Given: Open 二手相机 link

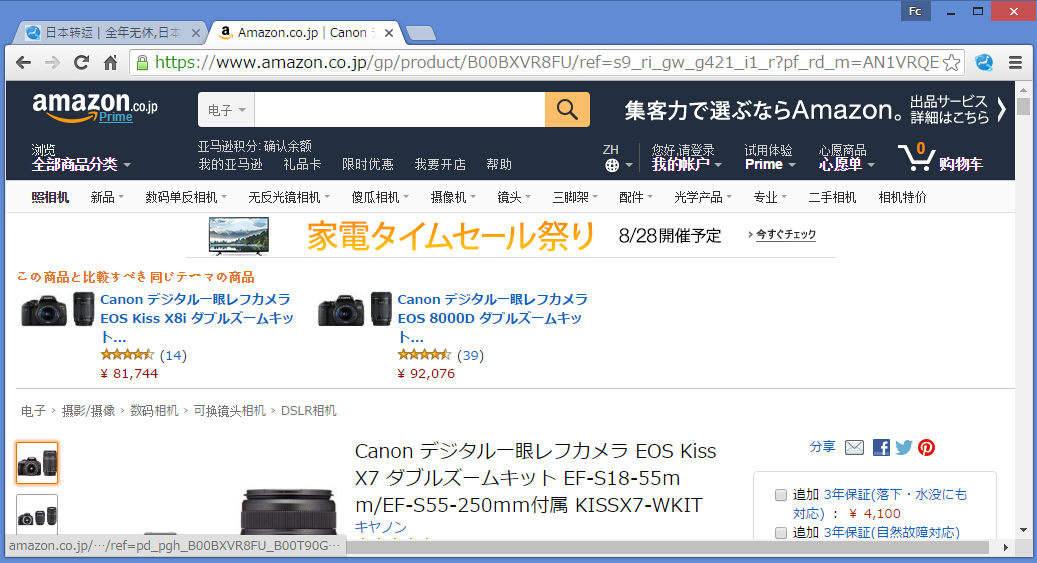Looking at the screenshot, I should (x=832, y=197).
